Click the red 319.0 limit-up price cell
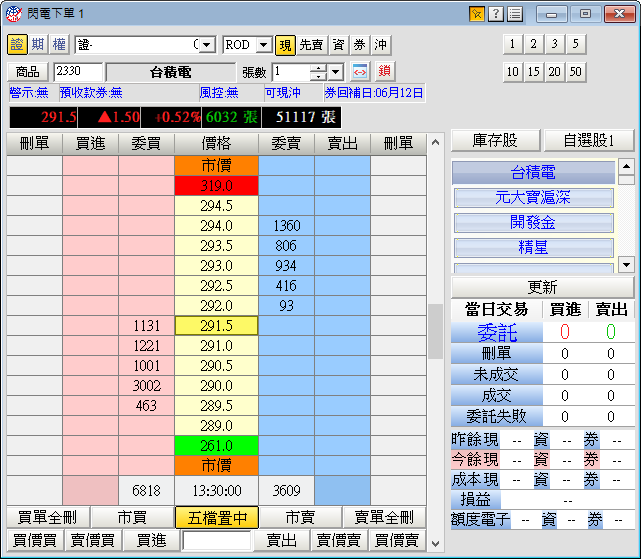Image resolution: width=641 pixels, height=559 pixels. point(216,185)
